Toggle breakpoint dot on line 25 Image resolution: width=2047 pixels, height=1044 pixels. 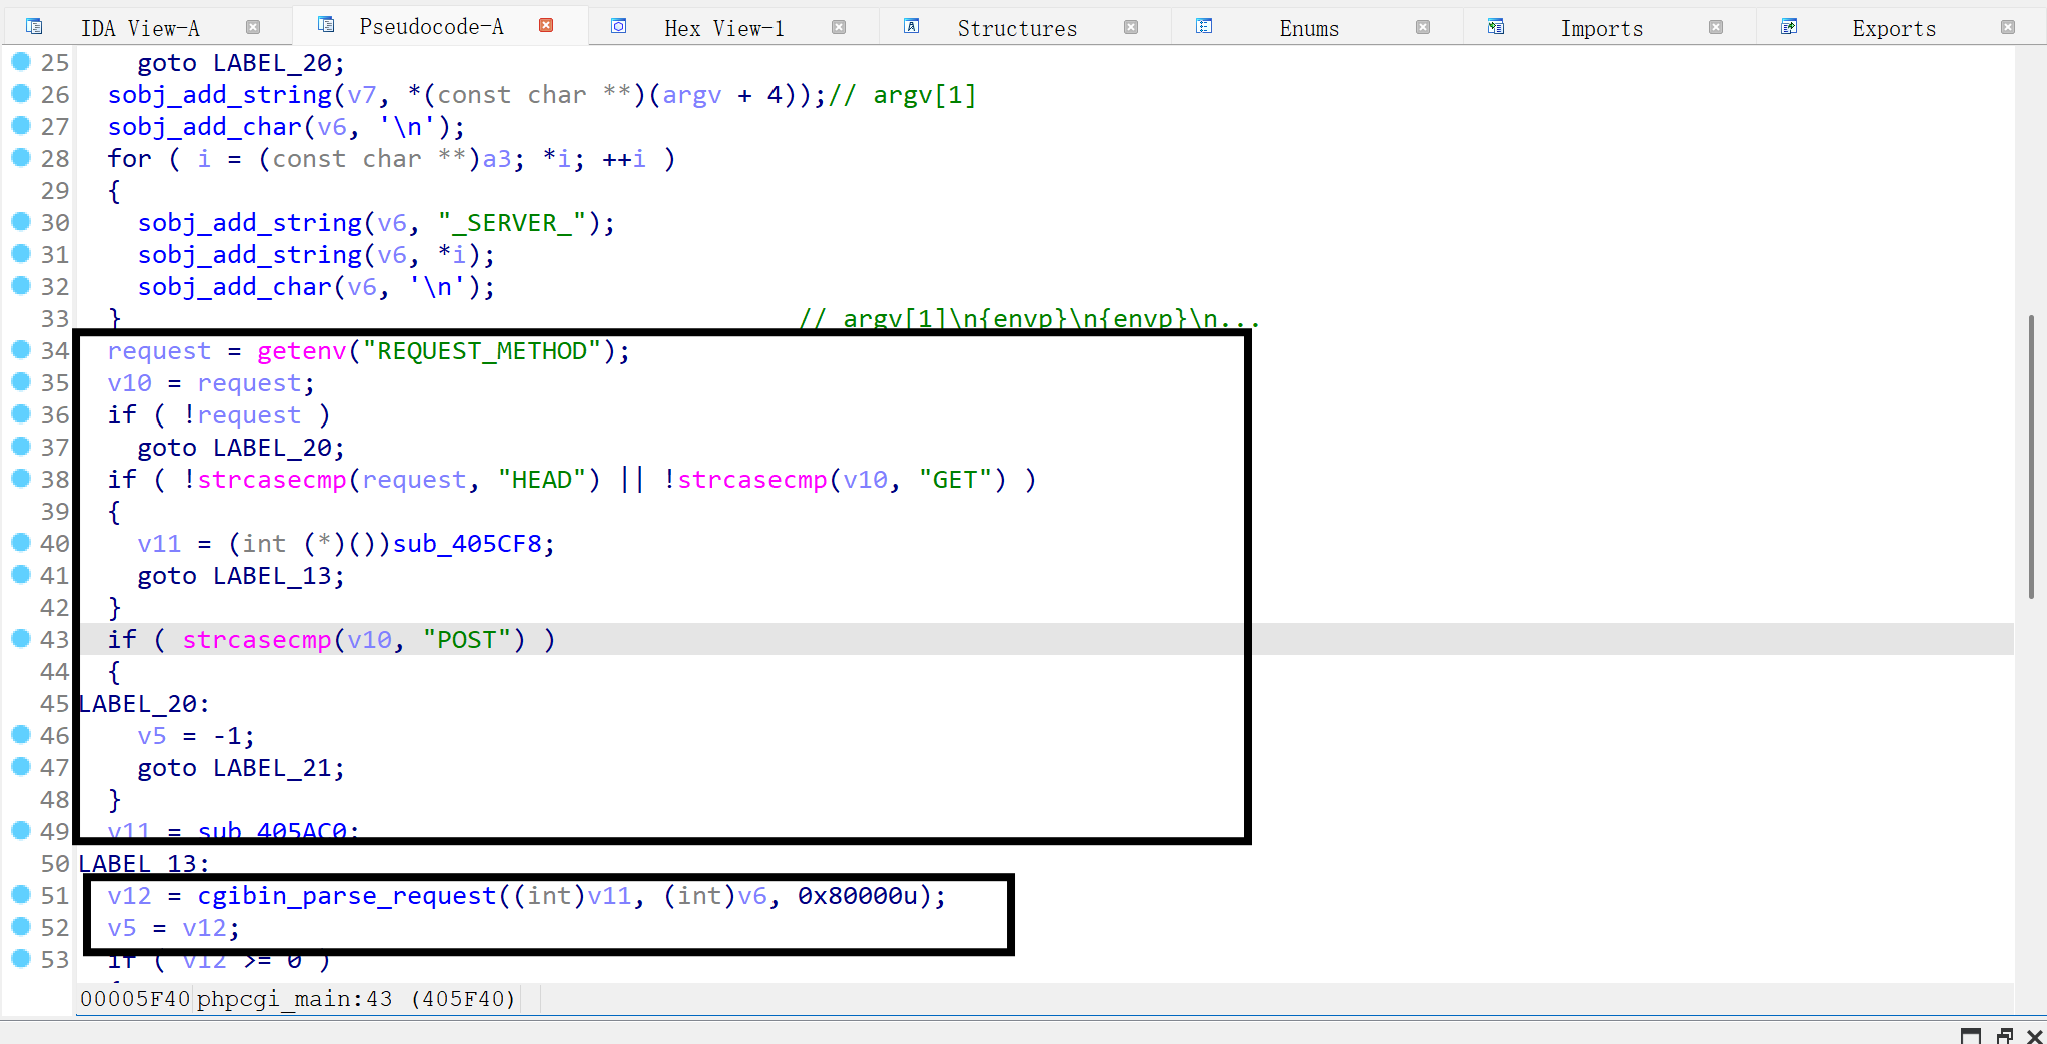point(21,62)
